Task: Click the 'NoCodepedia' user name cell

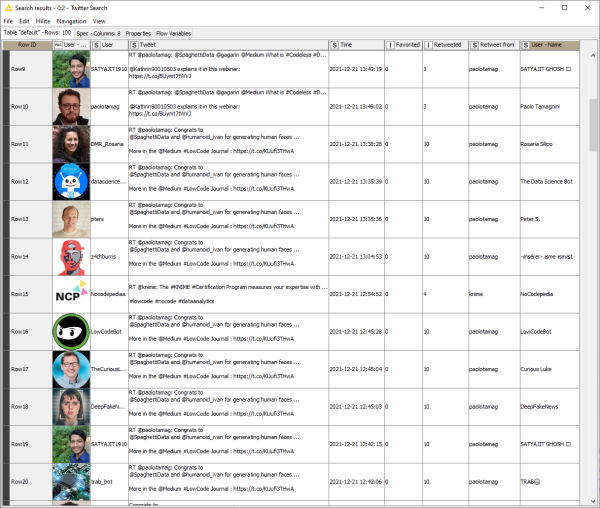Action: point(549,294)
